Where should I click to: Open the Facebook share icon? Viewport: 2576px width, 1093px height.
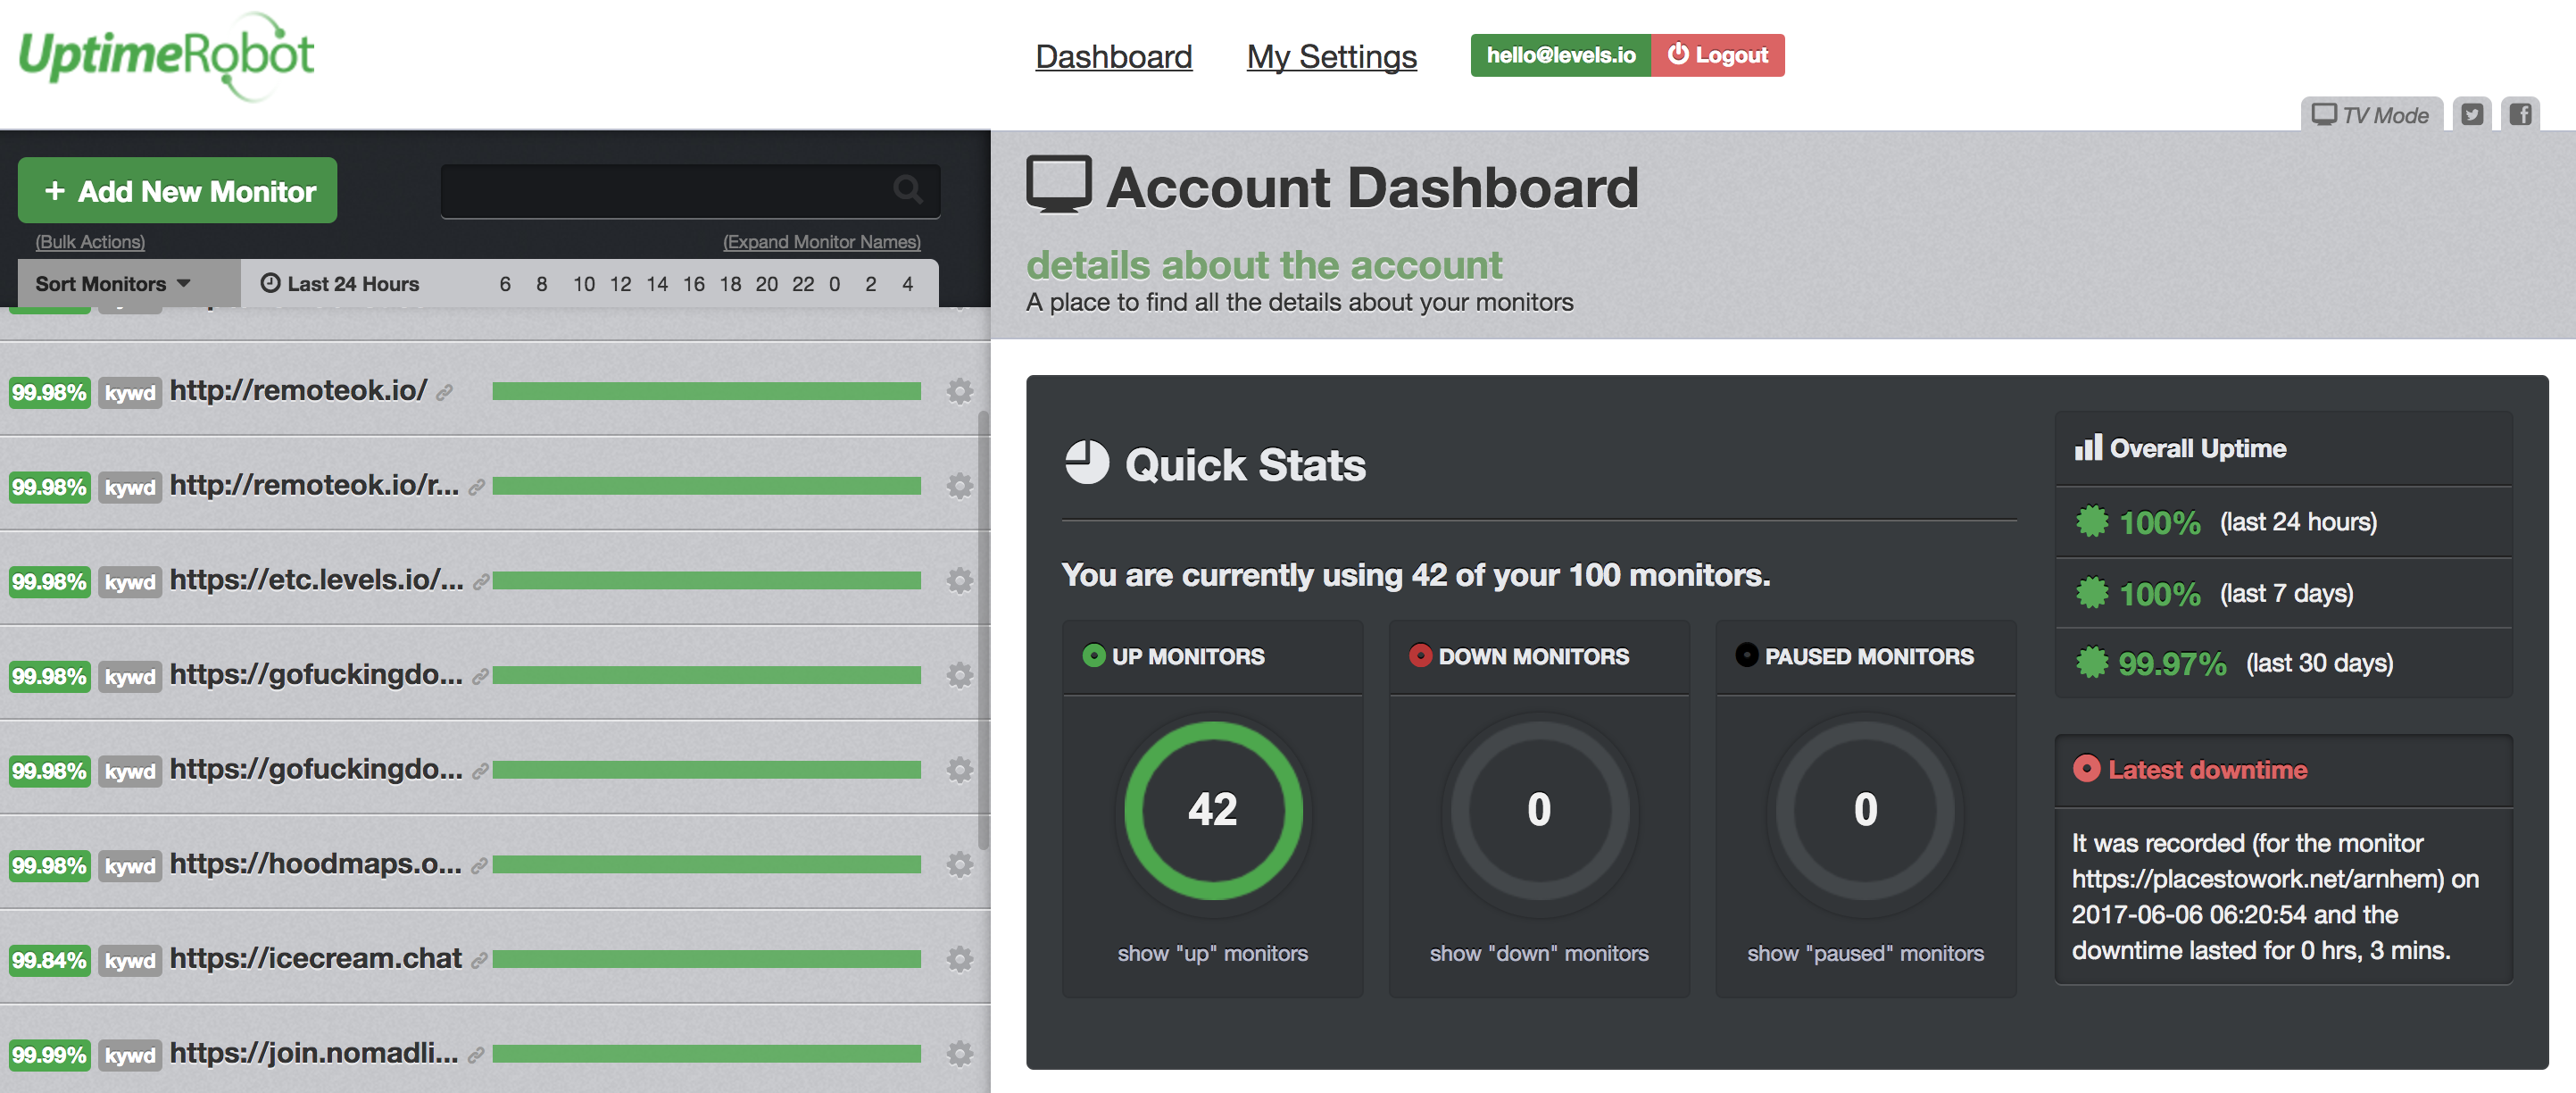coord(2520,114)
